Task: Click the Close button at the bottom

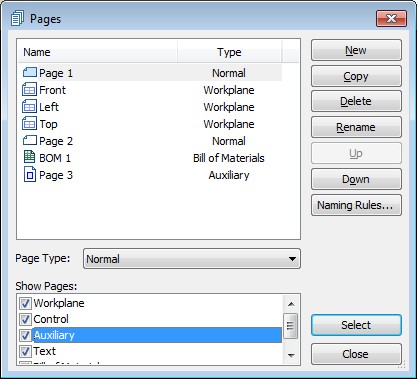Action: click(x=356, y=354)
